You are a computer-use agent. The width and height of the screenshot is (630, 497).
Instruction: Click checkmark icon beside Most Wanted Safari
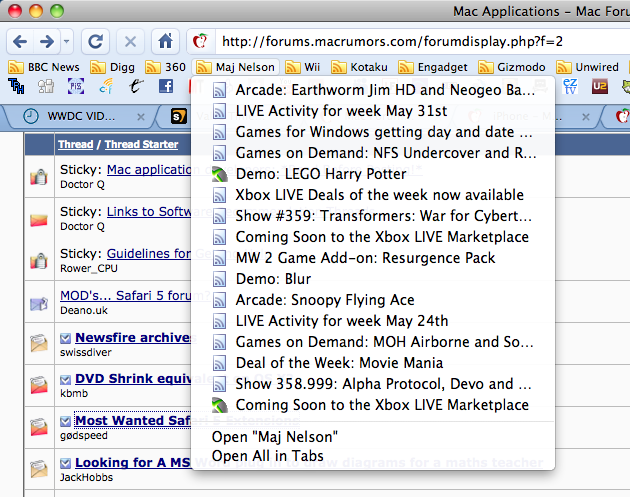tap(65, 422)
